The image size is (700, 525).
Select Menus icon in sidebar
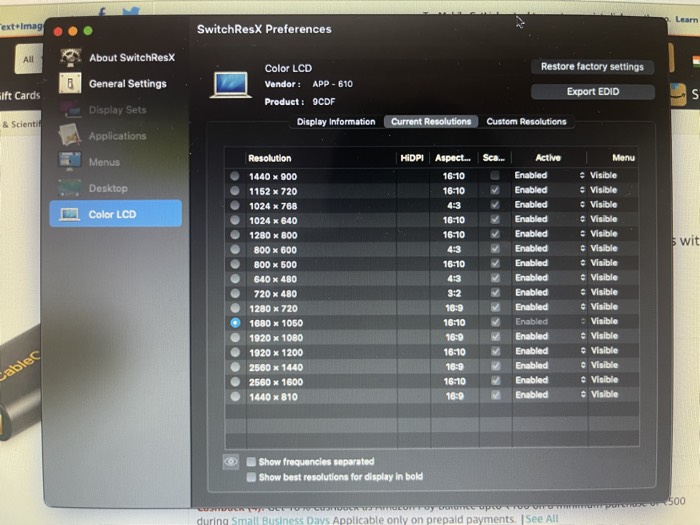click(x=70, y=162)
